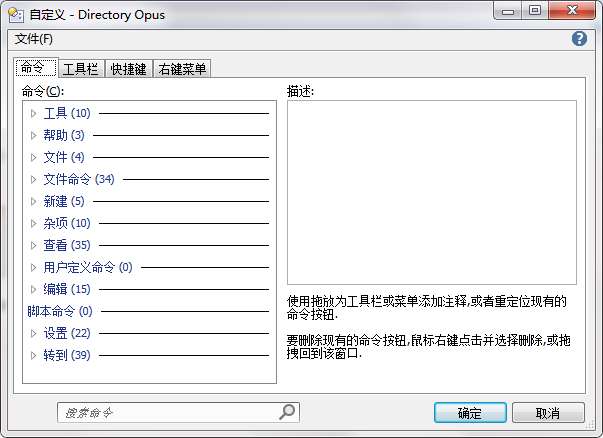The width and height of the screenshot is (603, 438).
Task: Select the 文件命令 (34) label
Action: [x=79, y=179]
